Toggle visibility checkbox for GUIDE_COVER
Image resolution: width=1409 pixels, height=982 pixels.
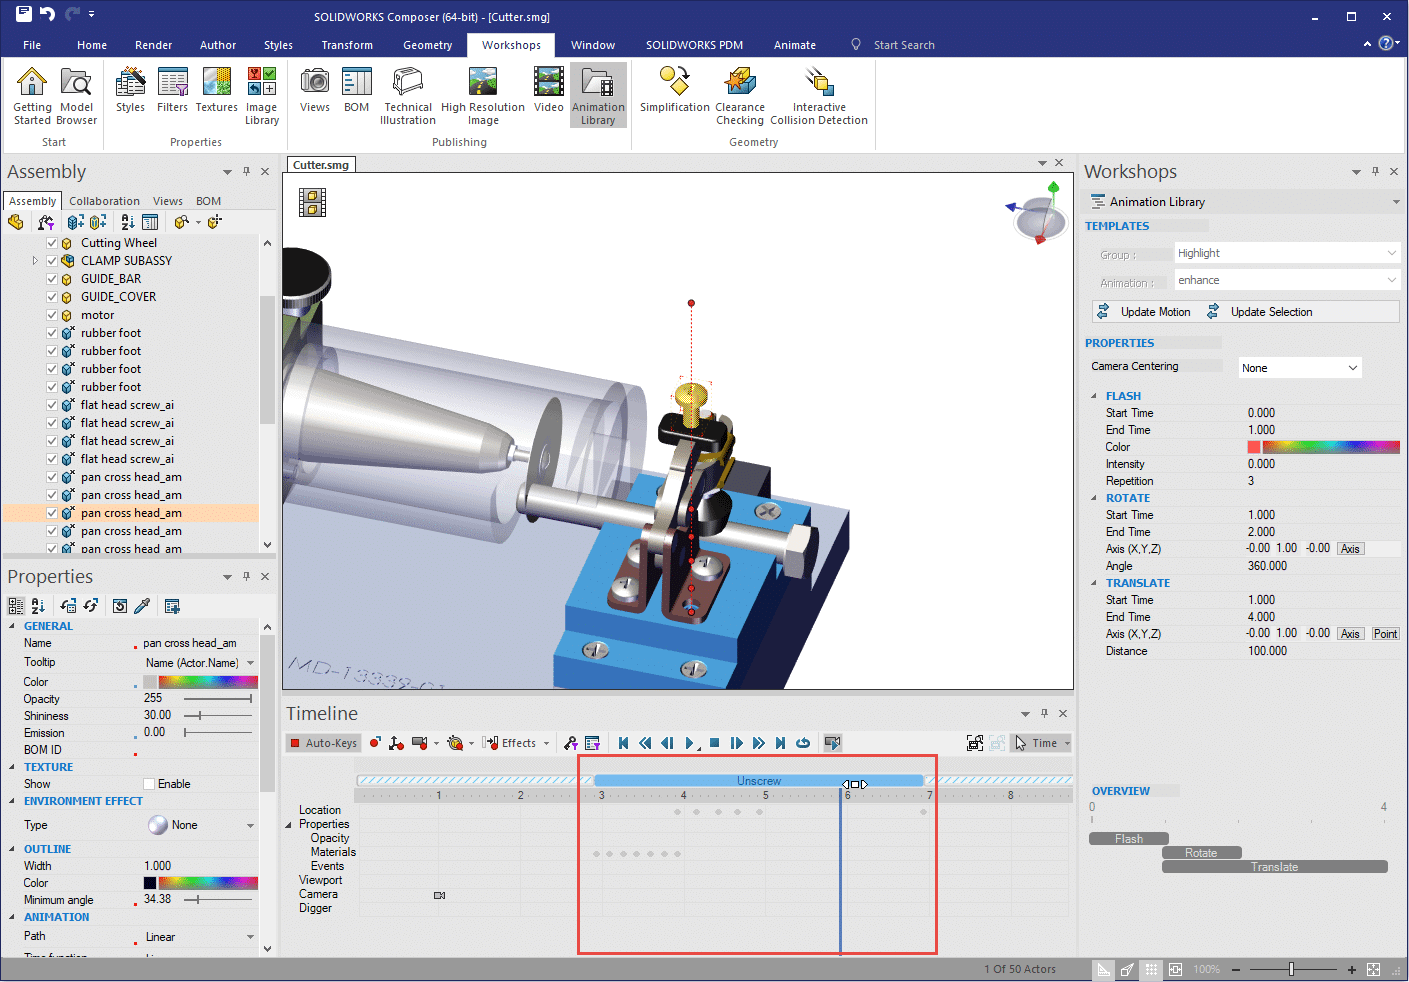point(52,297)
